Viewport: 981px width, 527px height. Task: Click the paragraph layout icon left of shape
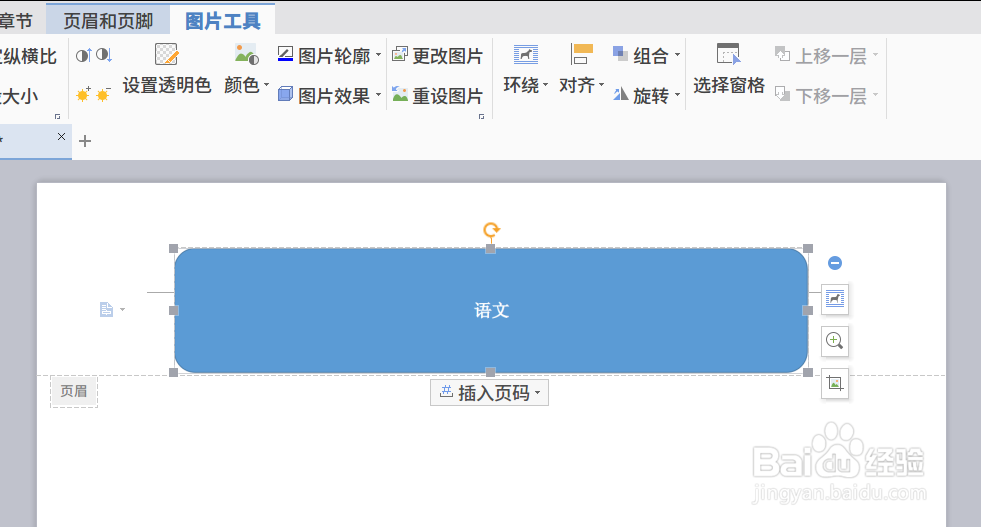point(106,309)
